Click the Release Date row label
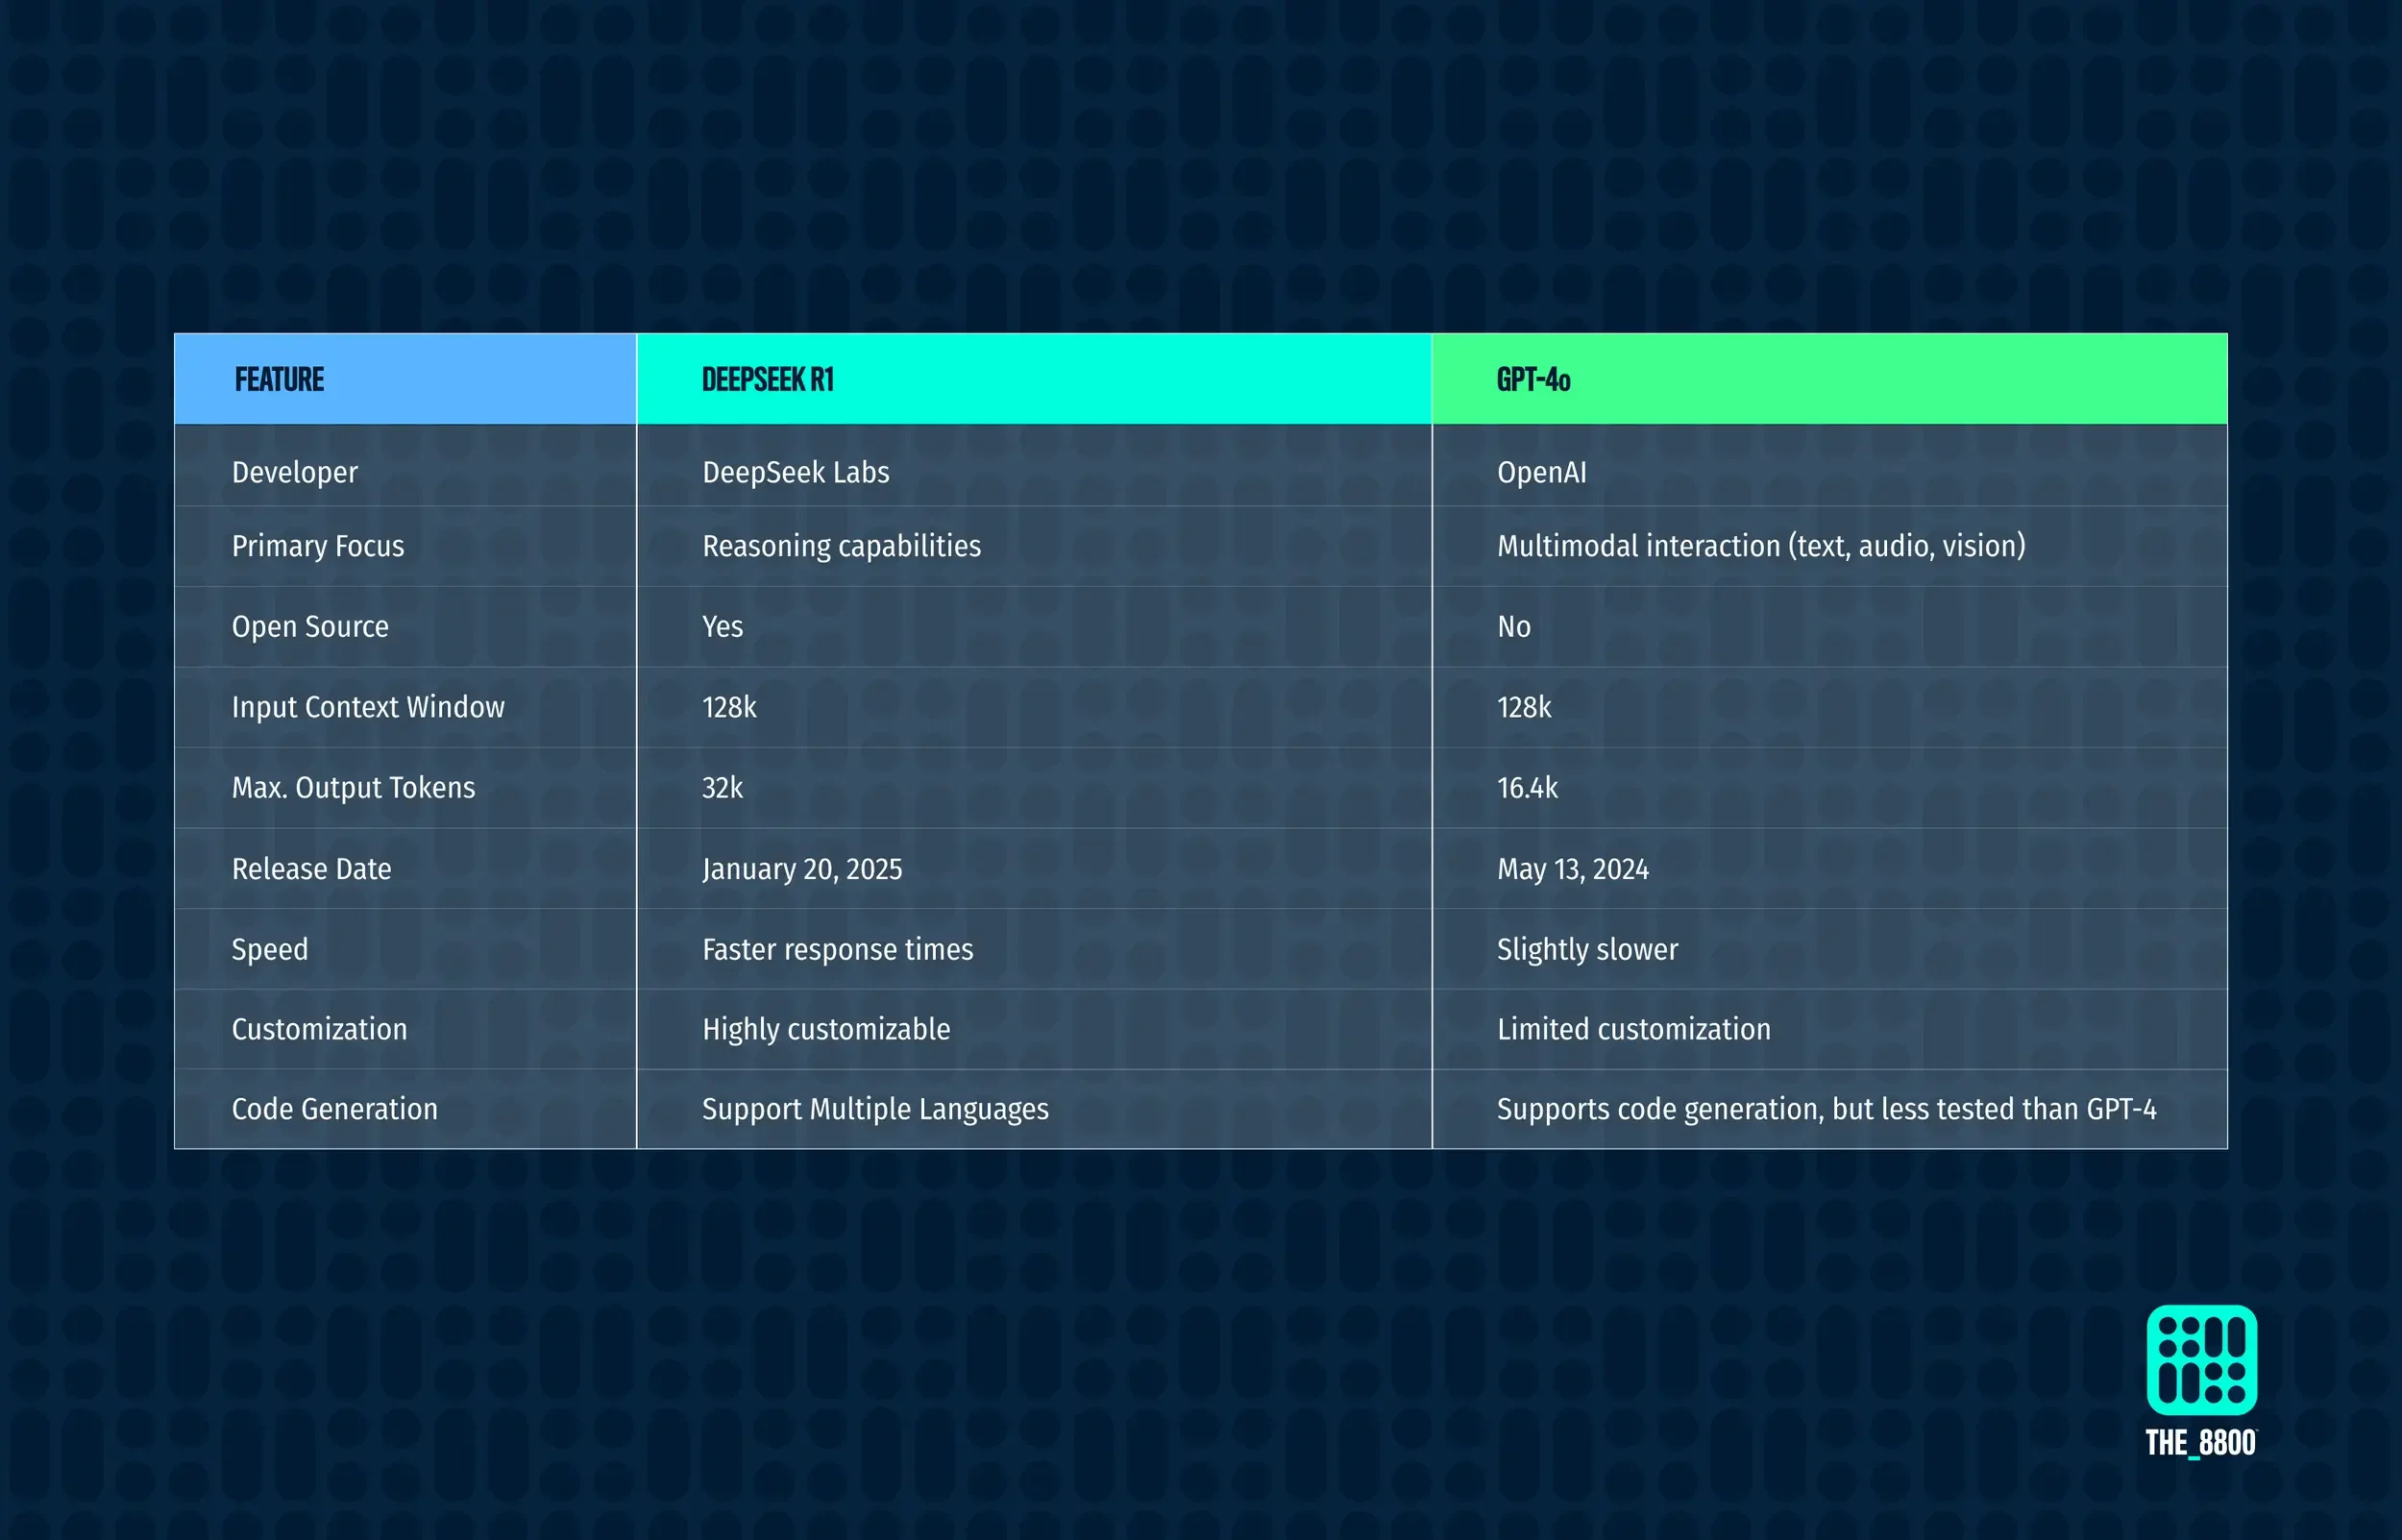The image size is (2402, 1540). point(311,869)
